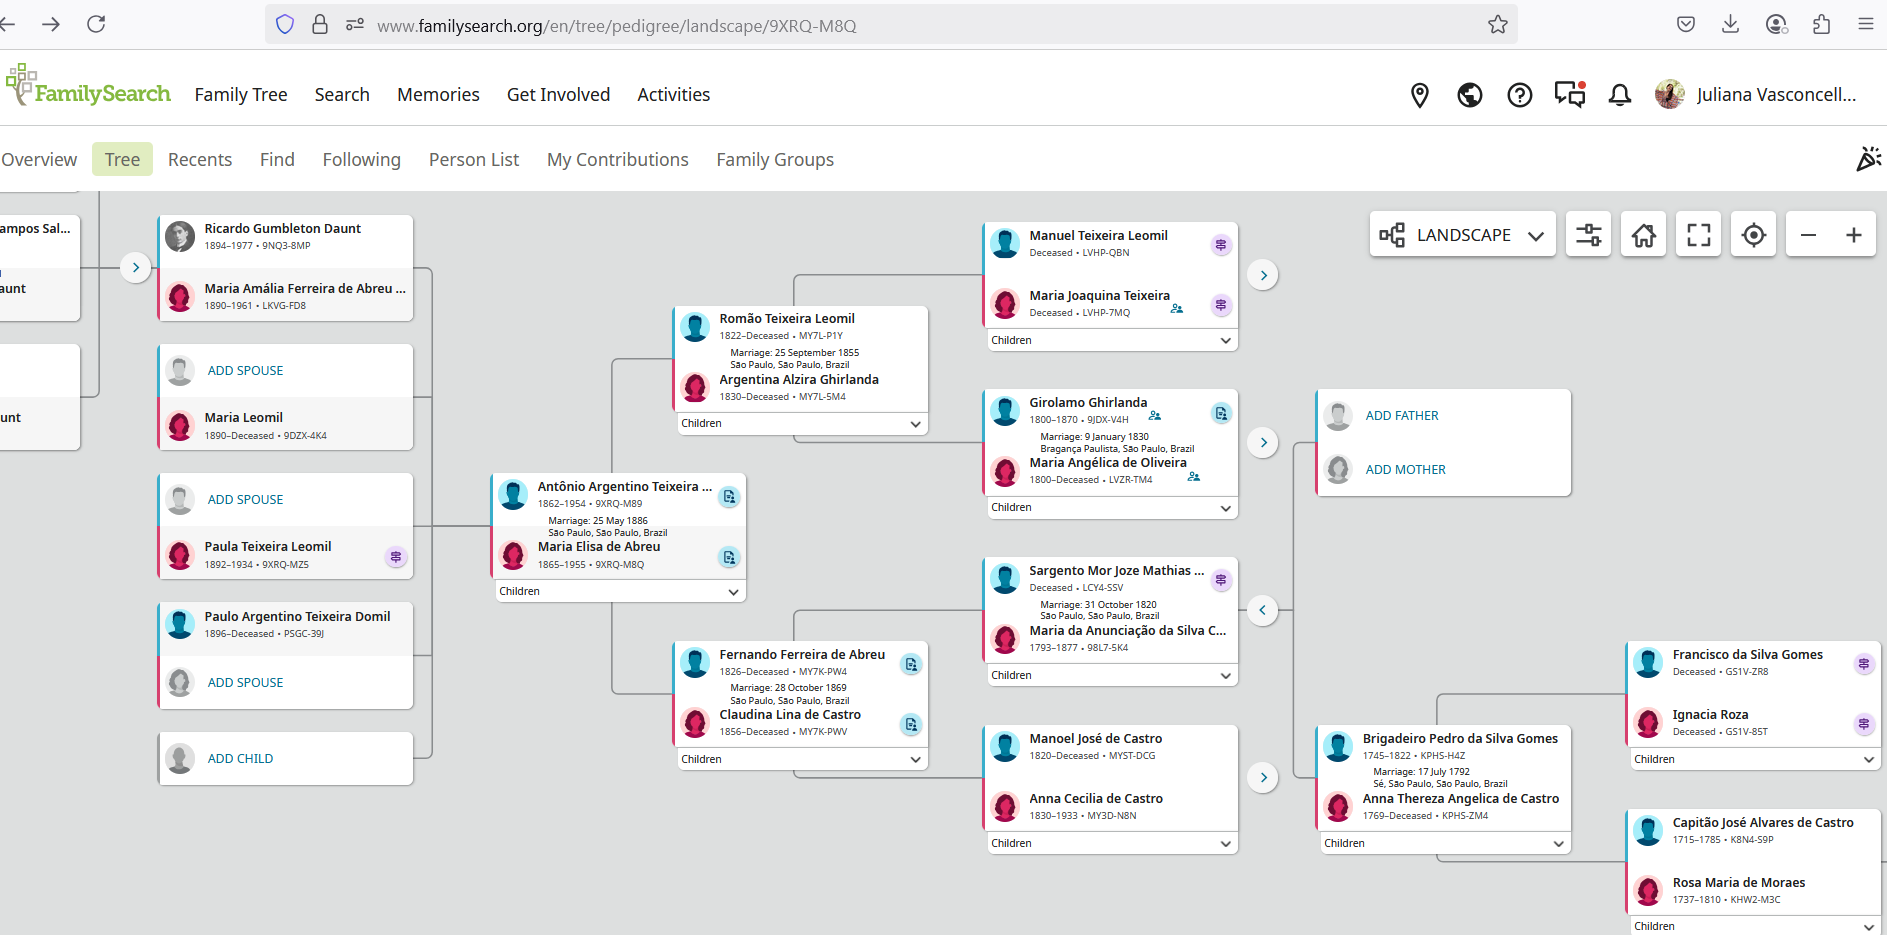Open the notifications bell

tap(1619, 95)
